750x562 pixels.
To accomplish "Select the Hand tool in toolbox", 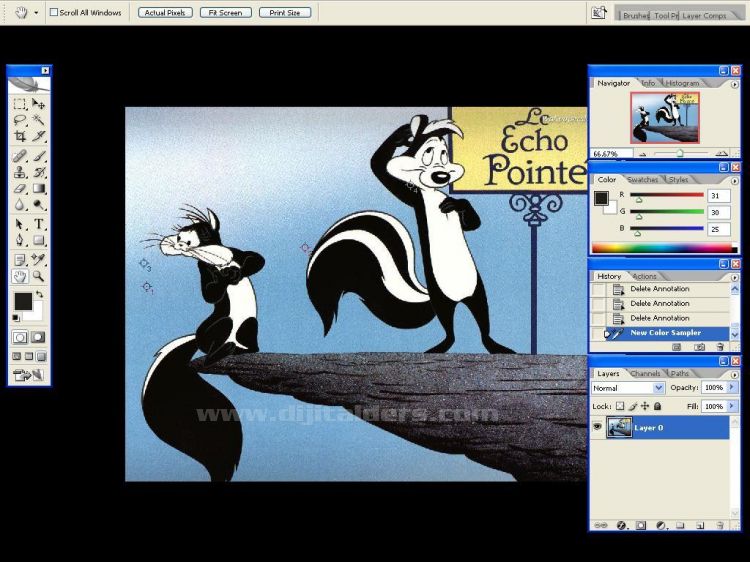I will 20,276.
